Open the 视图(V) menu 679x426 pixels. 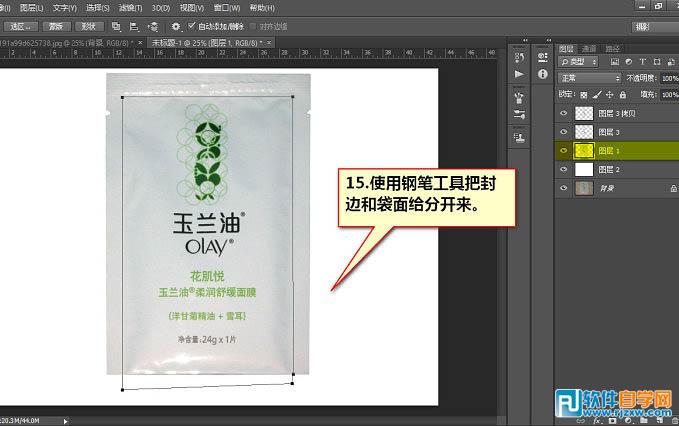click(x=192, y=8)
